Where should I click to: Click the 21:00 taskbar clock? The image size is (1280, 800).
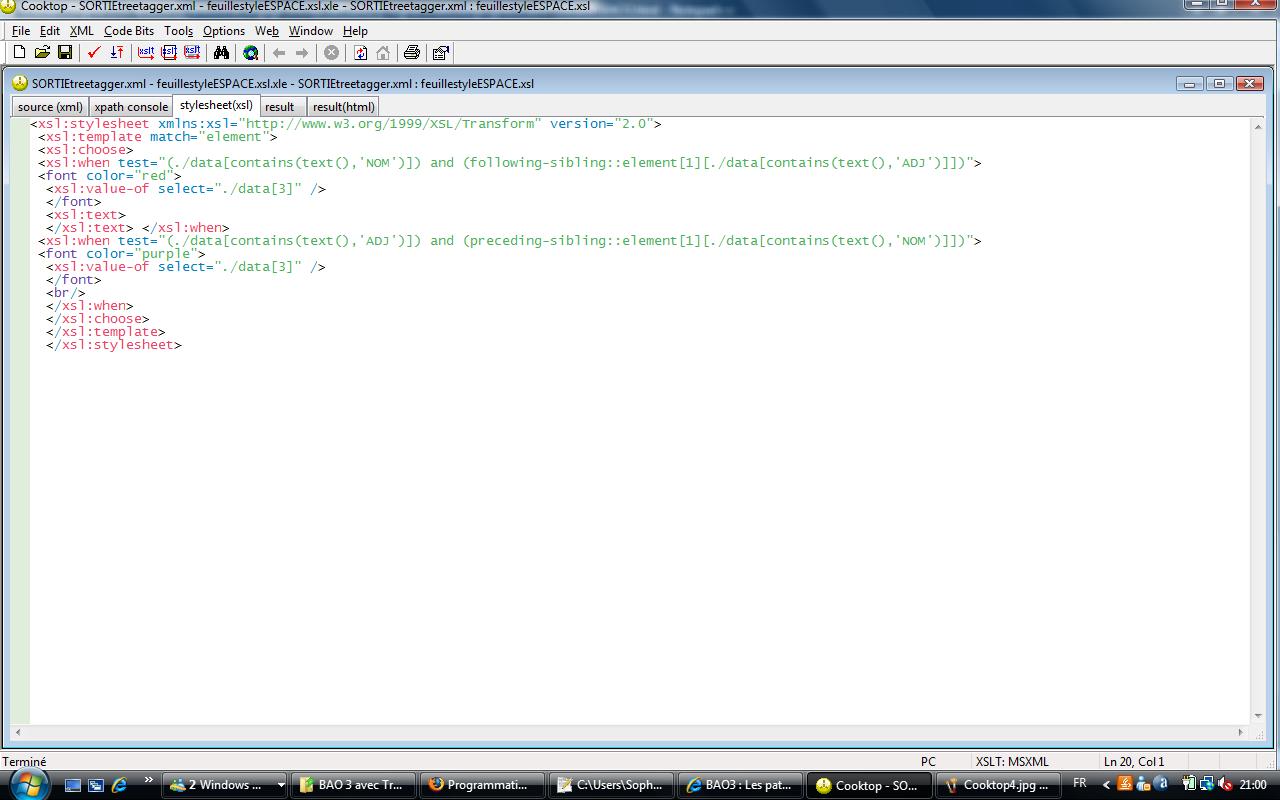pyautogui.click(x=1253, y=785)
